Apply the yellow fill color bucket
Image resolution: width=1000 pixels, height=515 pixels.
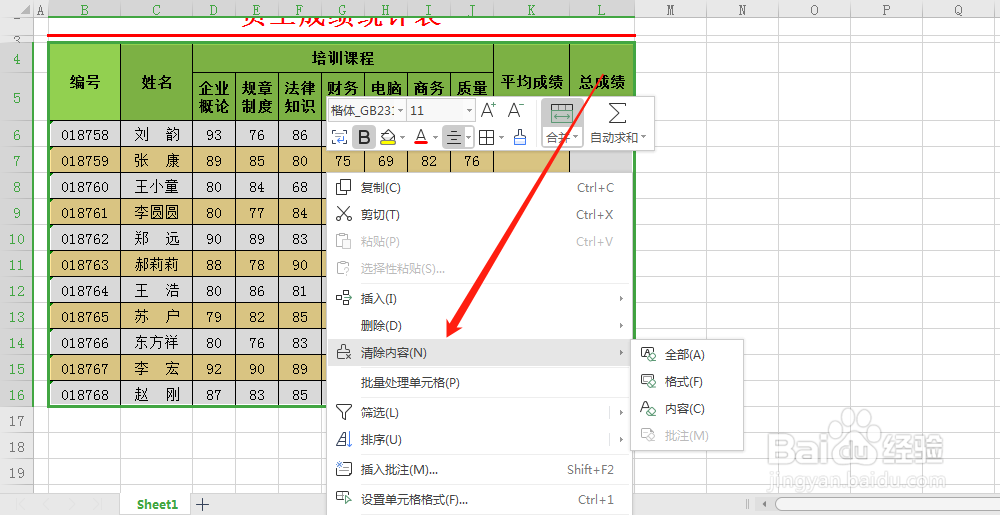[x=388, y=137]
